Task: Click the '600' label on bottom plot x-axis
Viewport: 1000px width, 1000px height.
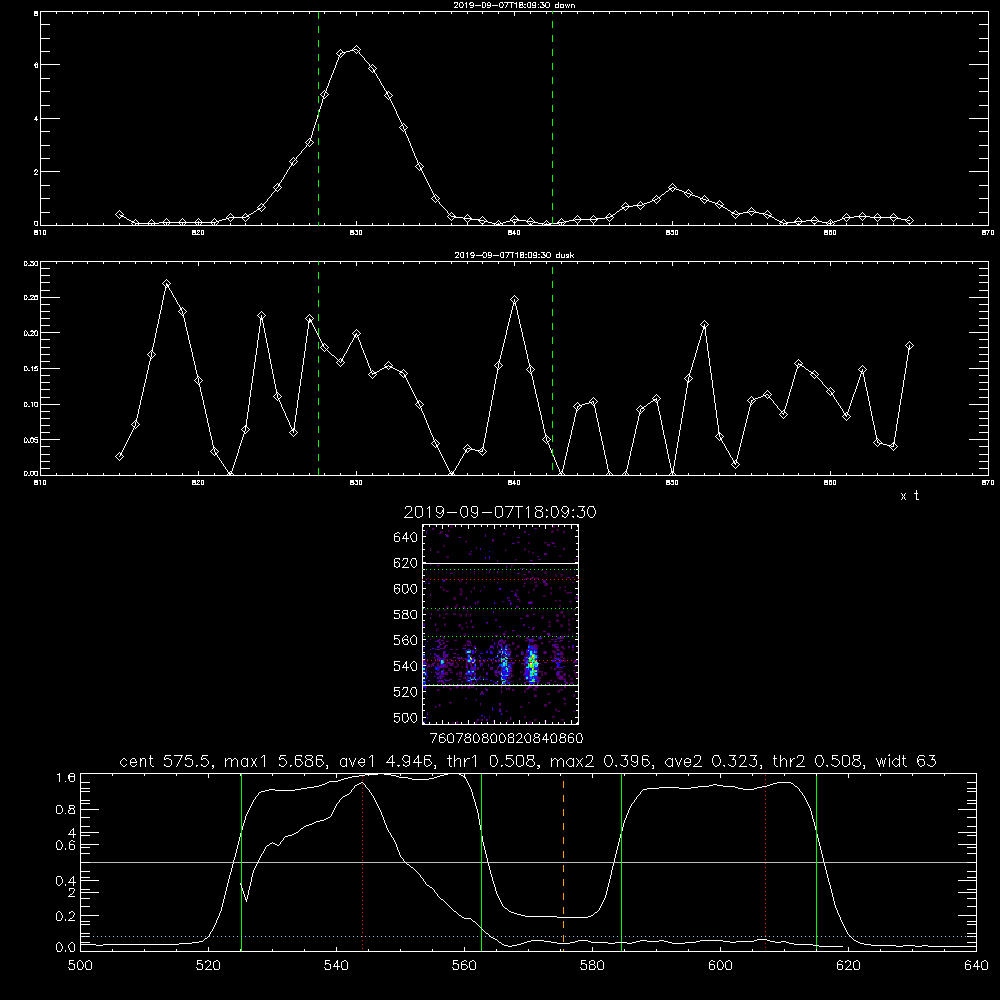Action: [720, 965]
